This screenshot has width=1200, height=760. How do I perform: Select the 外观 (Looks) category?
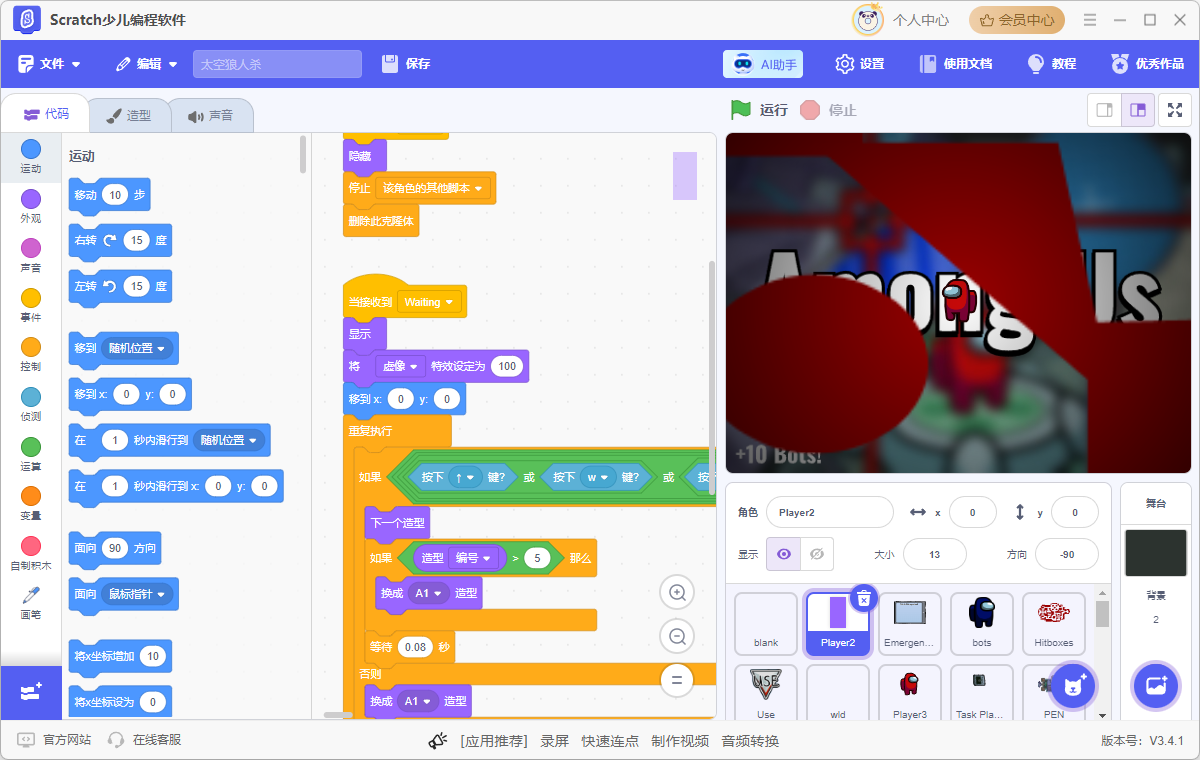coord(31,207)
